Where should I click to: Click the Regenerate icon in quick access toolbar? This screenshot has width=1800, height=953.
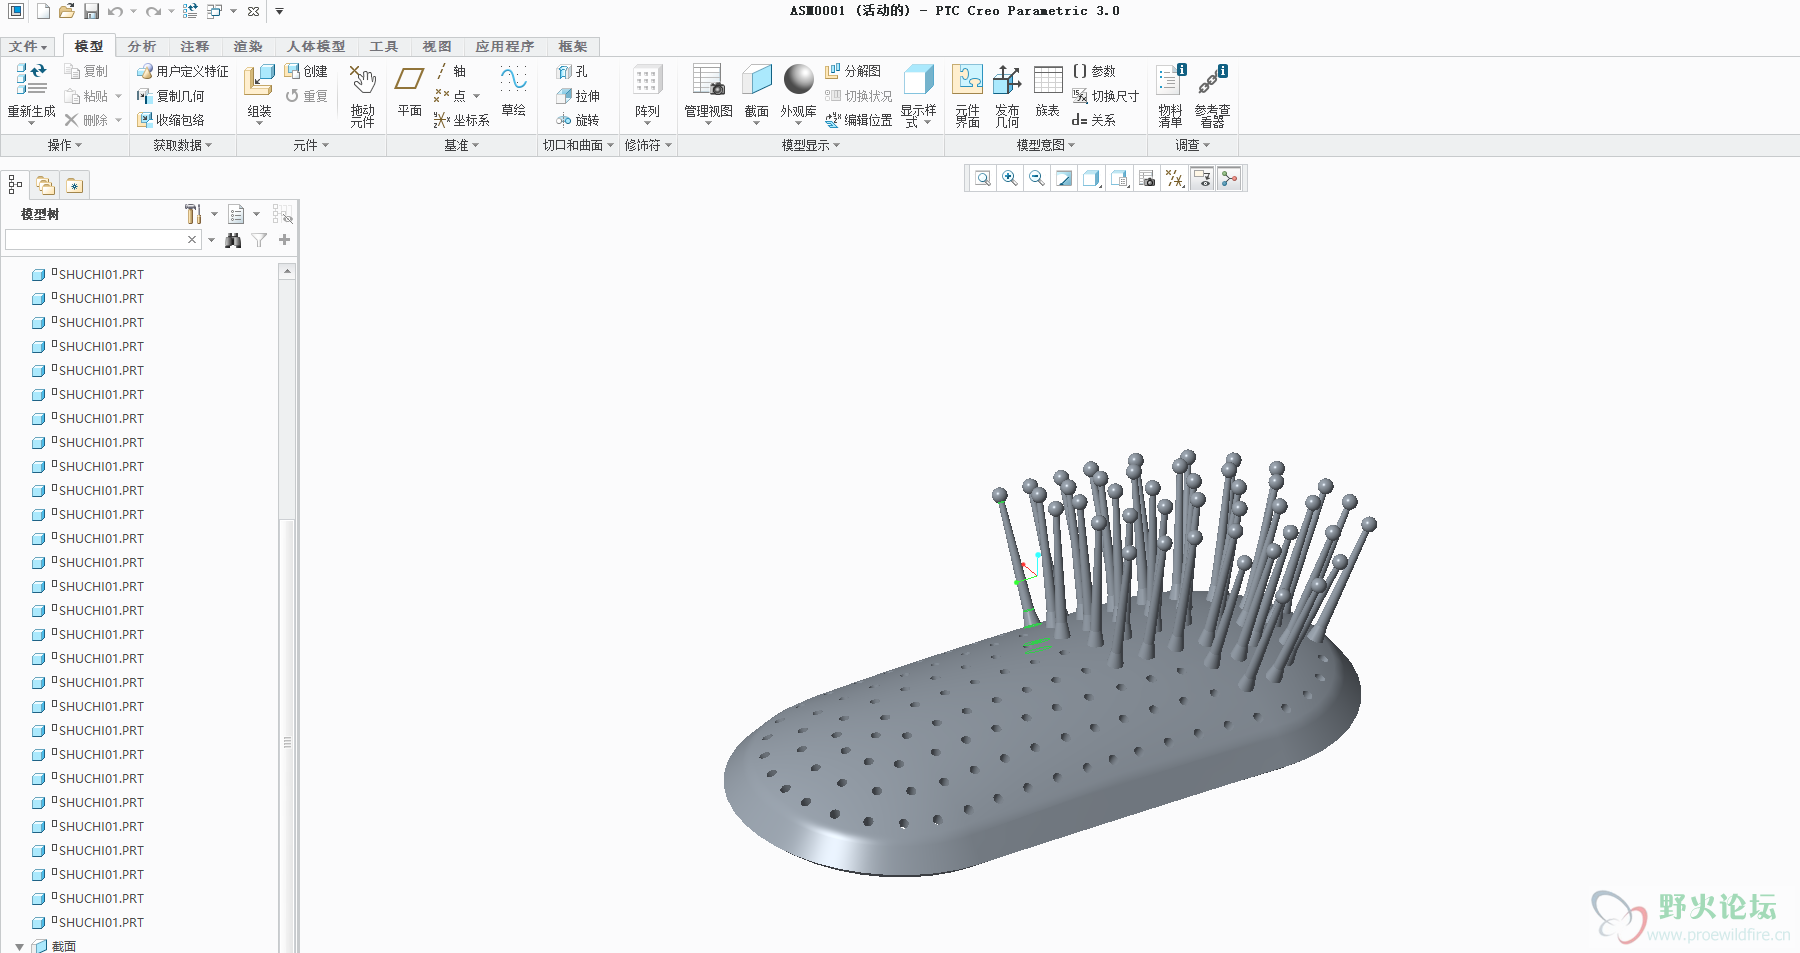(190, 11)
